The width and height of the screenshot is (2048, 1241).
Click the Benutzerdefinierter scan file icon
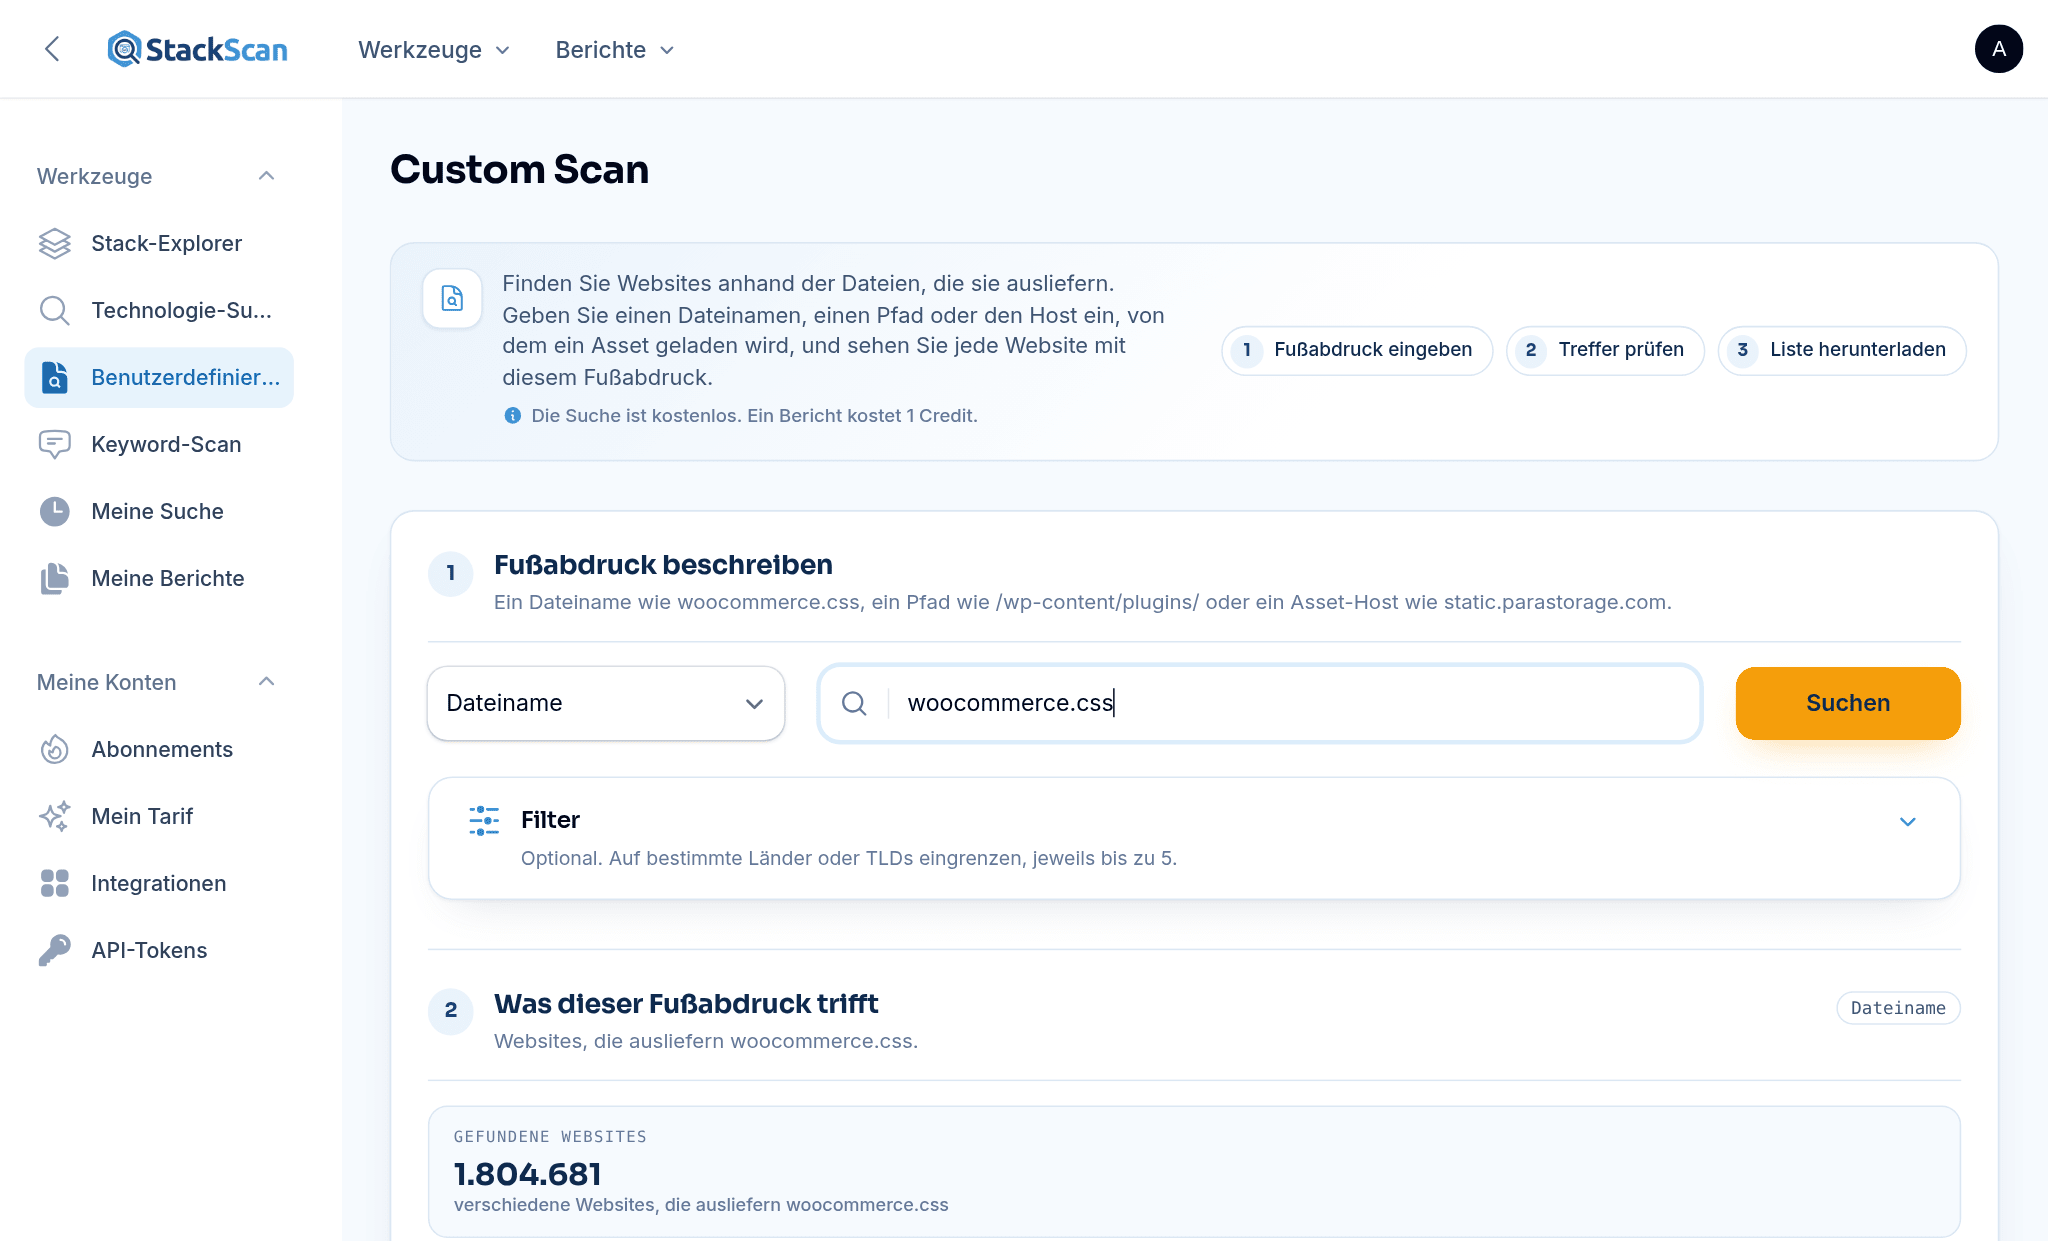tap(55, 377)
